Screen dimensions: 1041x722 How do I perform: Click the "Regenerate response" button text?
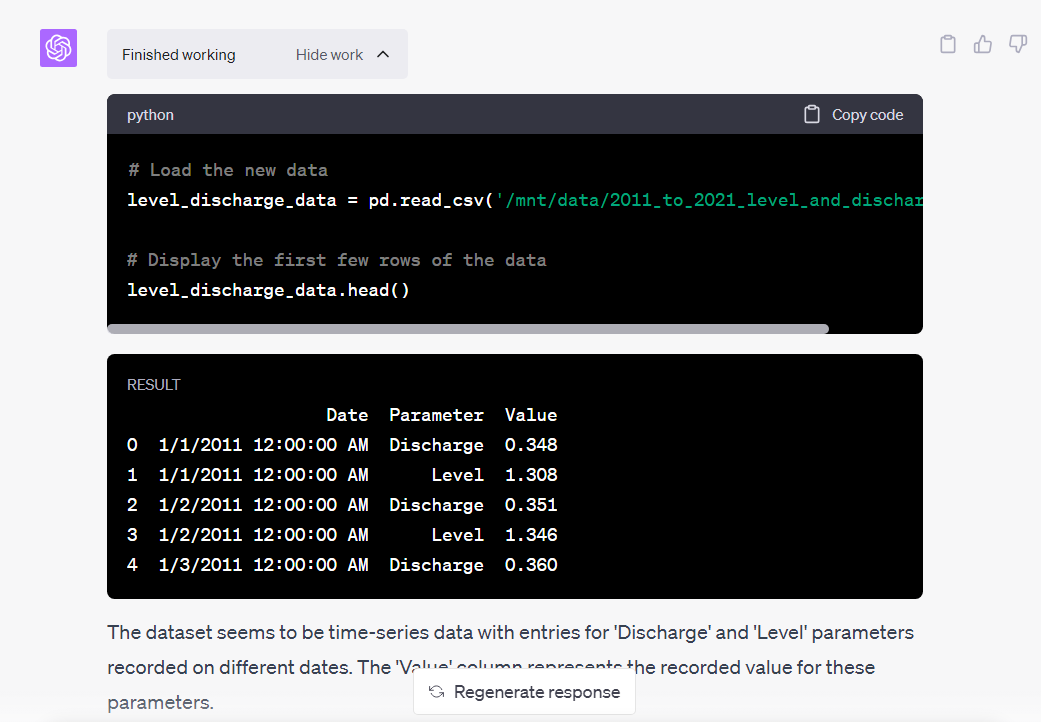536,692
